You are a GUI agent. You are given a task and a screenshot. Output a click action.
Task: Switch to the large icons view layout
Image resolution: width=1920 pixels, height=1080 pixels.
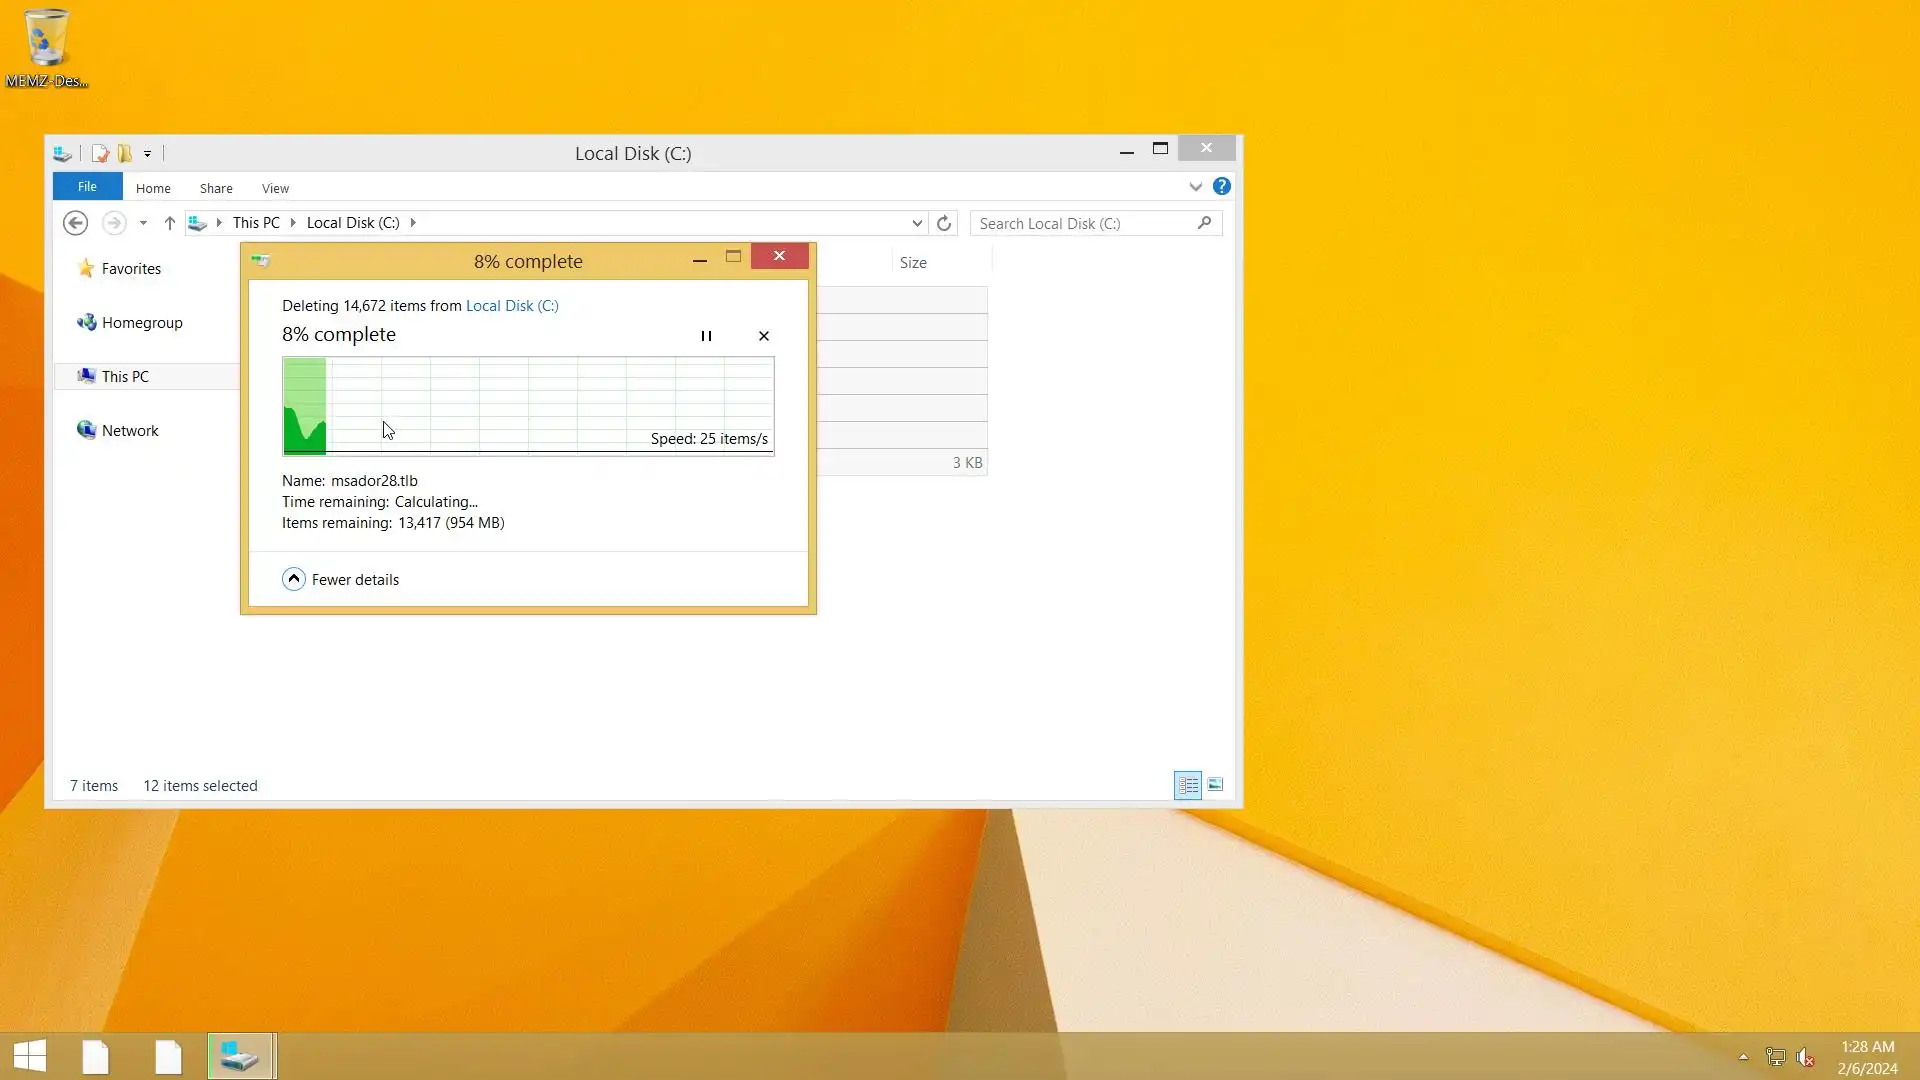(1215, 785)
